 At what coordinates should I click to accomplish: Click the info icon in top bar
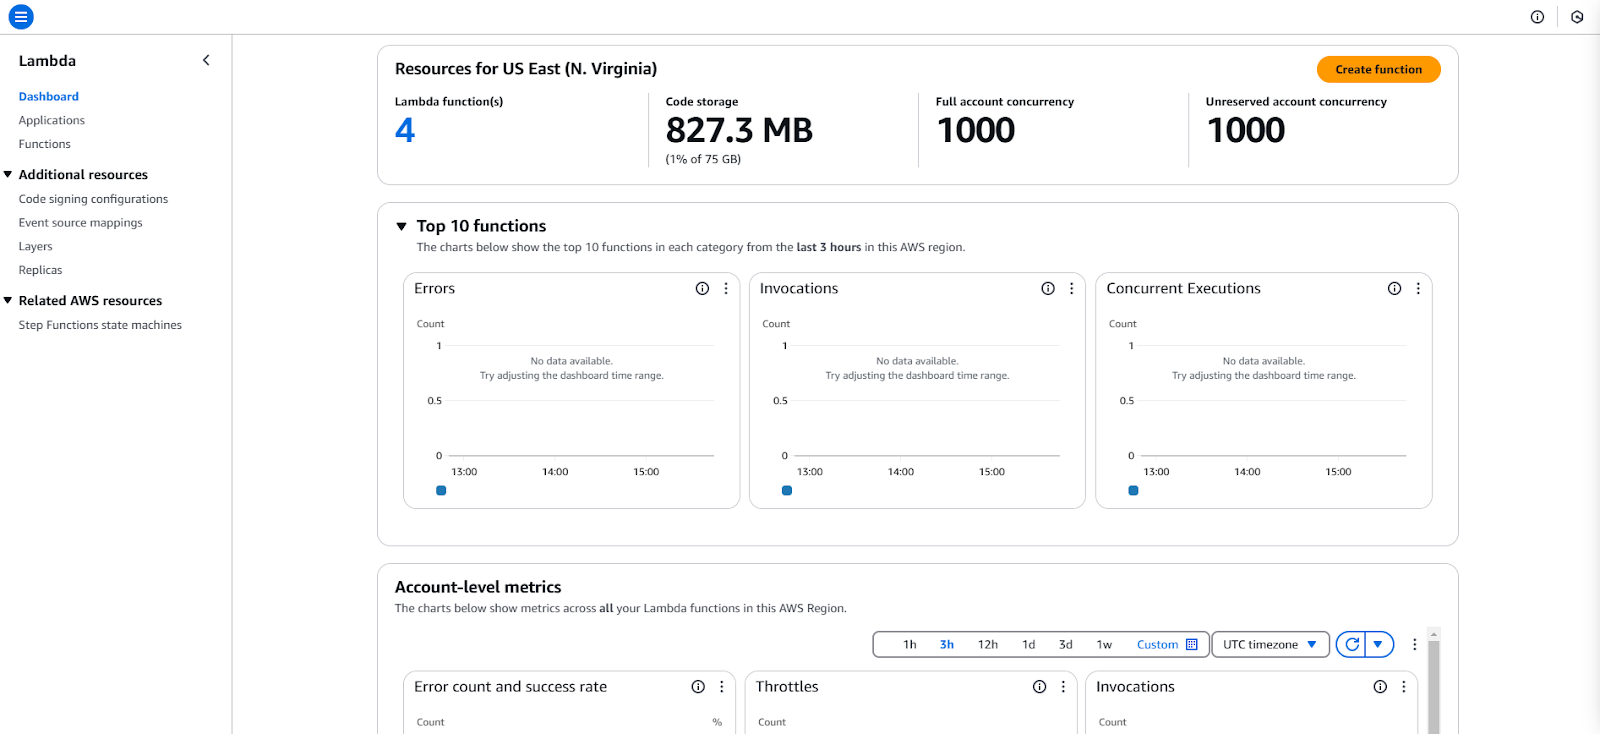click(1537, 17)
